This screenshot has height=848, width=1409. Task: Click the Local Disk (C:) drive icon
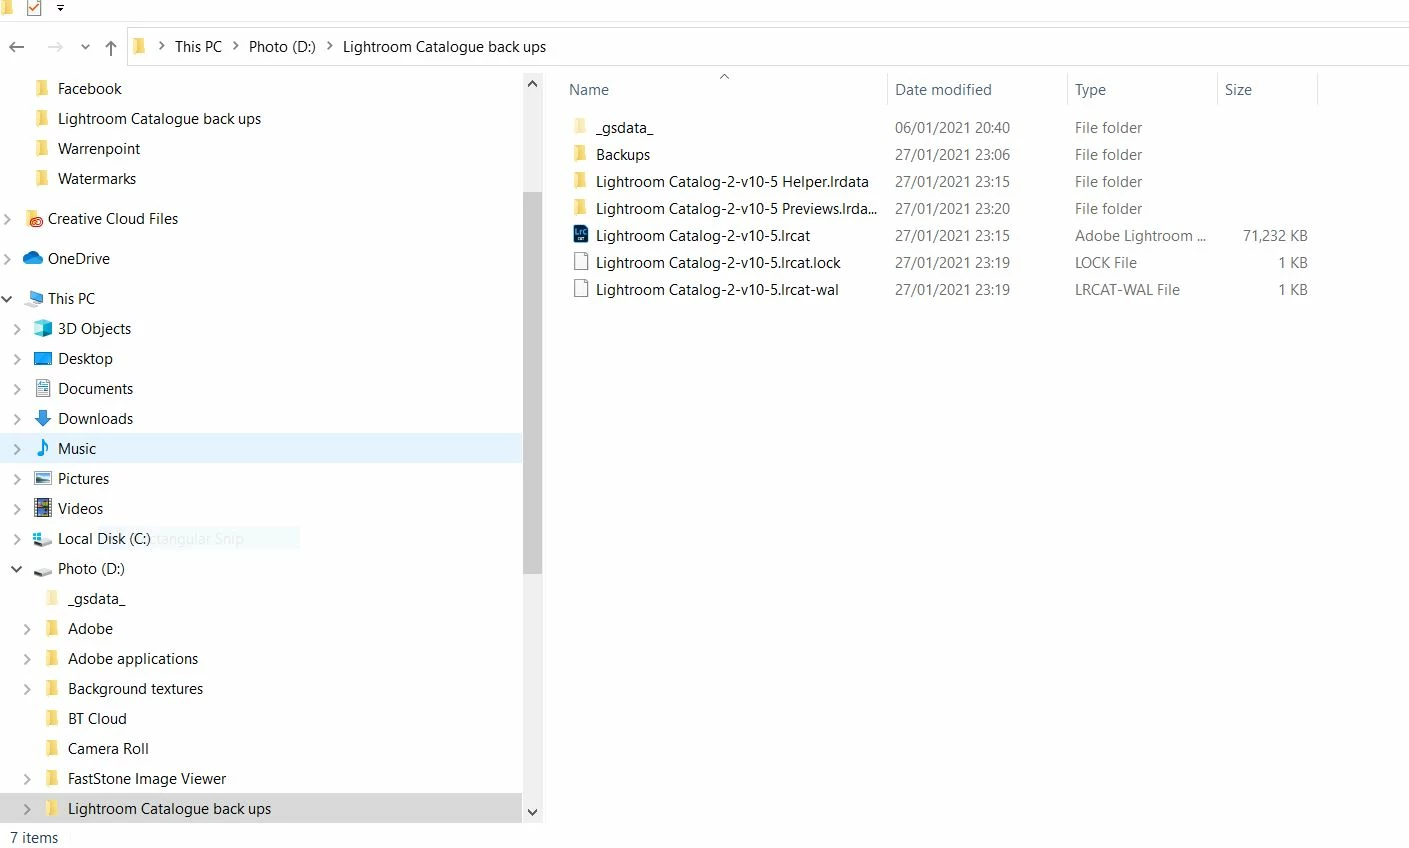pyautogui.click(x=43, y=539)
